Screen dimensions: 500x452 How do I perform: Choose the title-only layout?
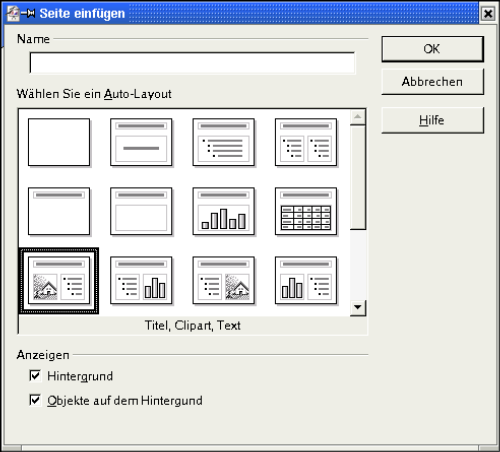click(59, 211)
